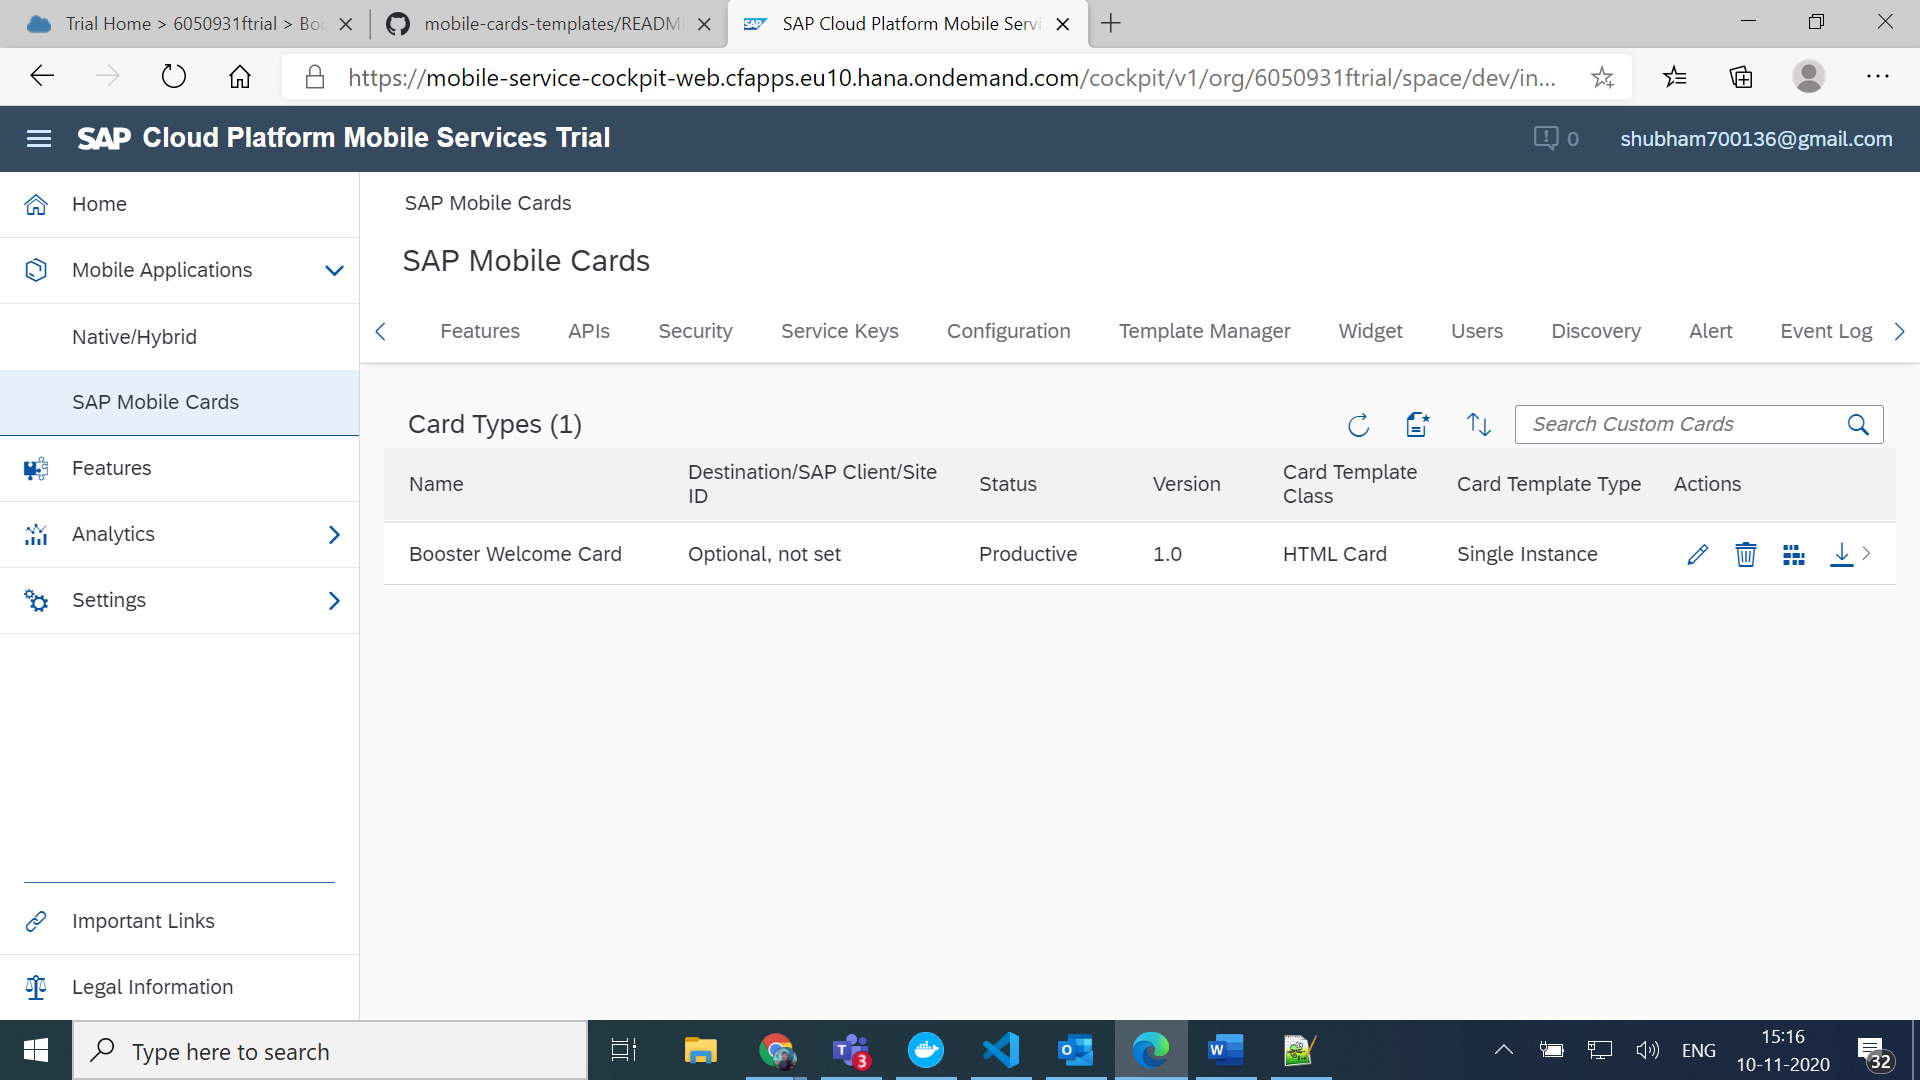The image size is (1920, 1080).
Task: Open Microsoft Word from the taskbar
Action: [1225, 1050]
